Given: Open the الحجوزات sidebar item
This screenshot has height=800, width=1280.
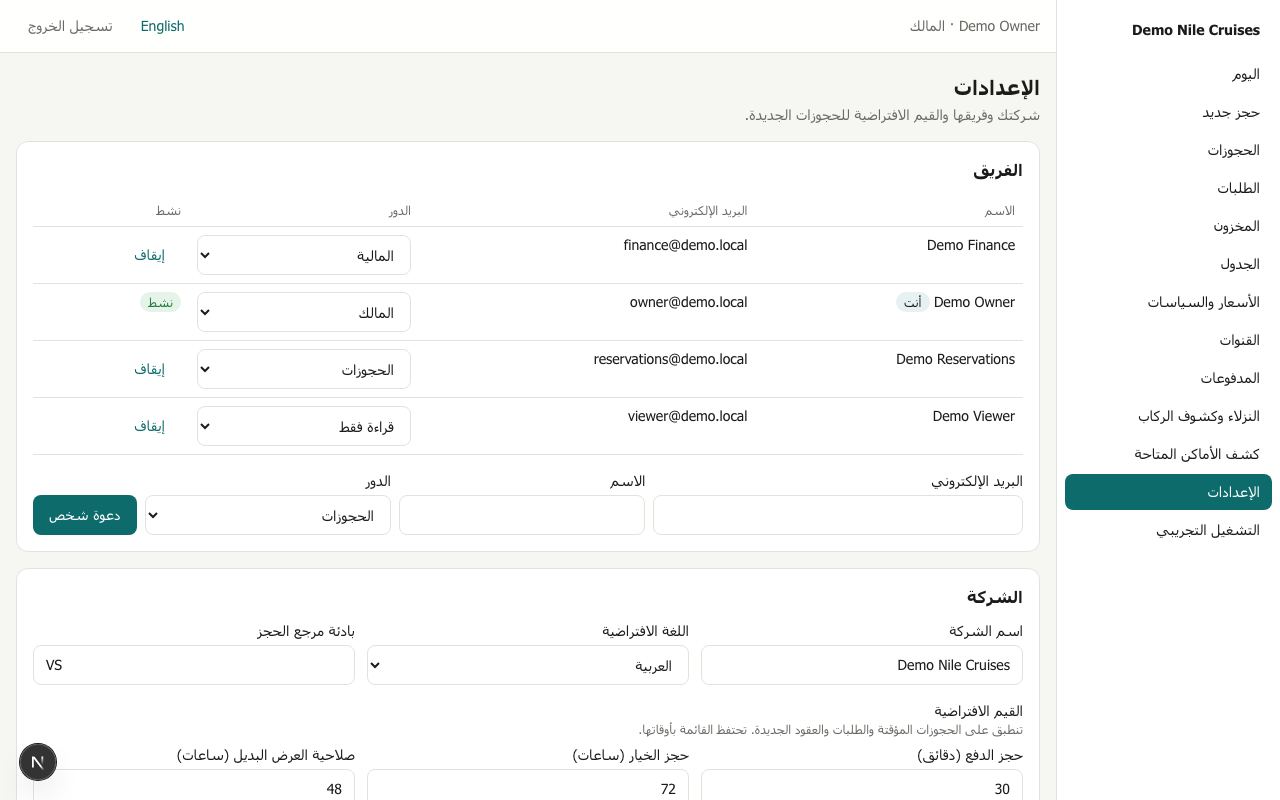Looking at the screenshot, I should (1168, 150).
